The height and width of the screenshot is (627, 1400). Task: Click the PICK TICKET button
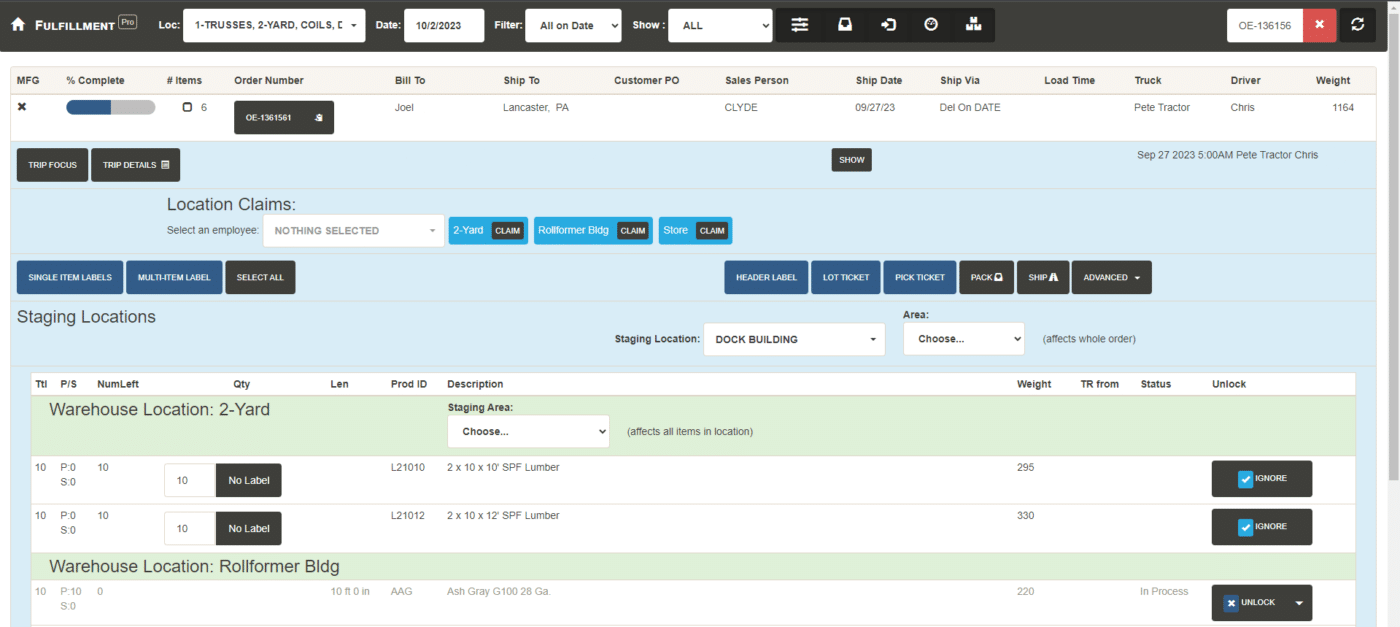(x=919, y=277)
